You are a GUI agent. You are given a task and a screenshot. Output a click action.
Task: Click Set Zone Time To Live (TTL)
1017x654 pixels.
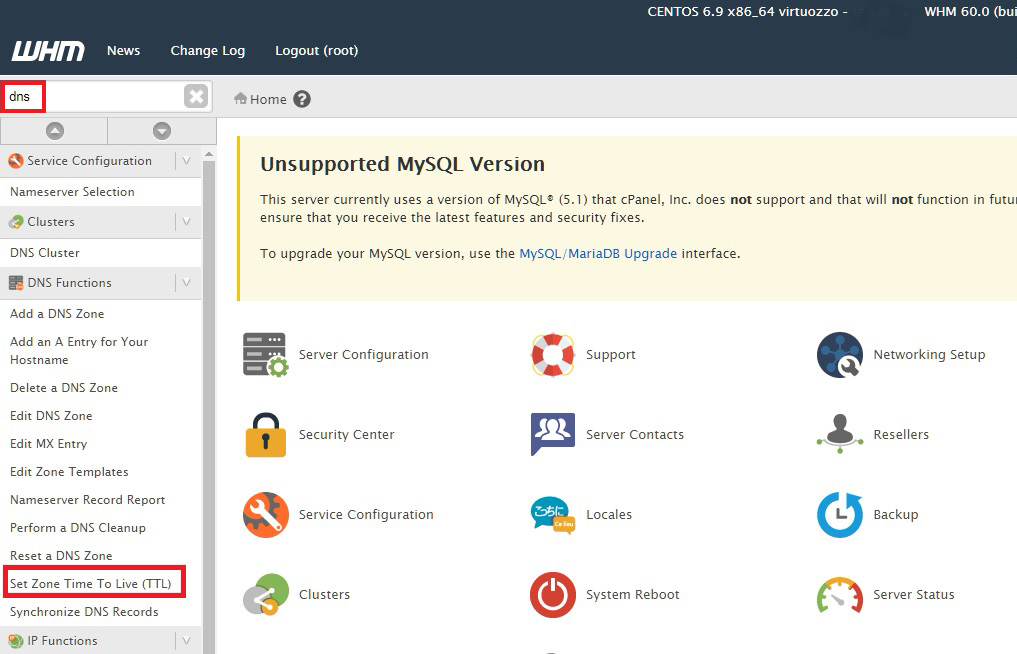91,583
